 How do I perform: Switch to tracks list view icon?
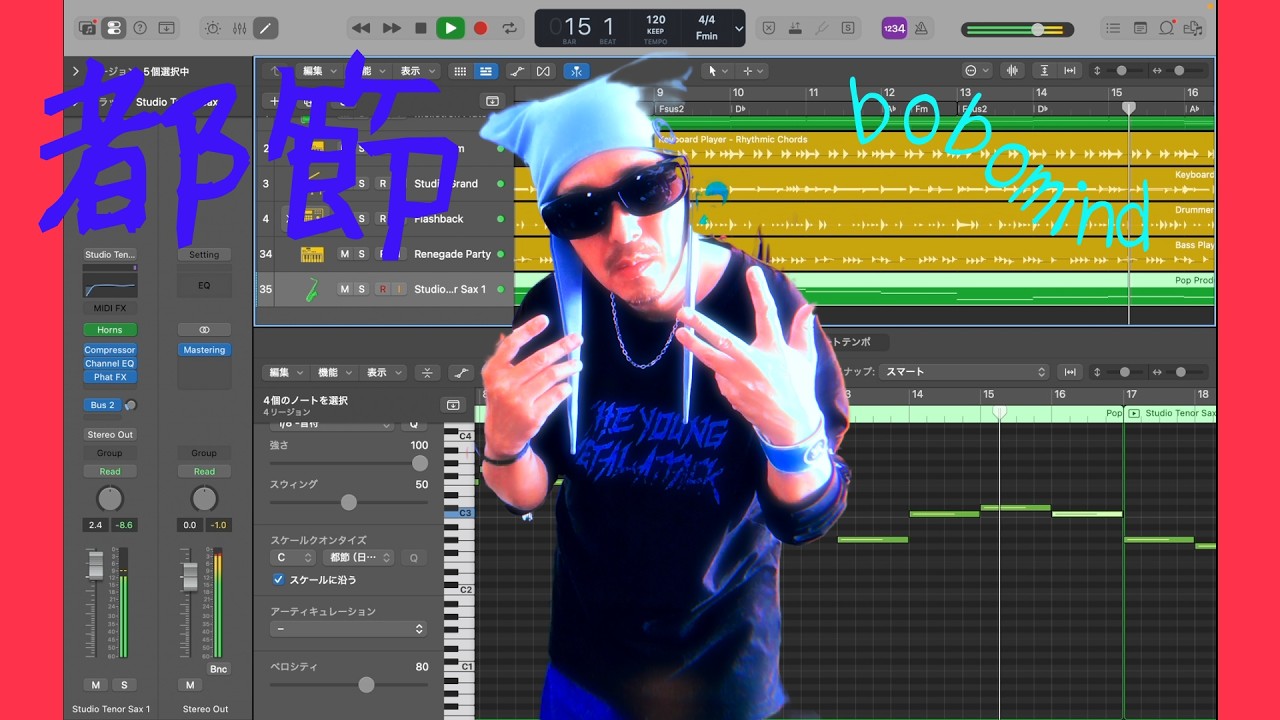point(486,71)
